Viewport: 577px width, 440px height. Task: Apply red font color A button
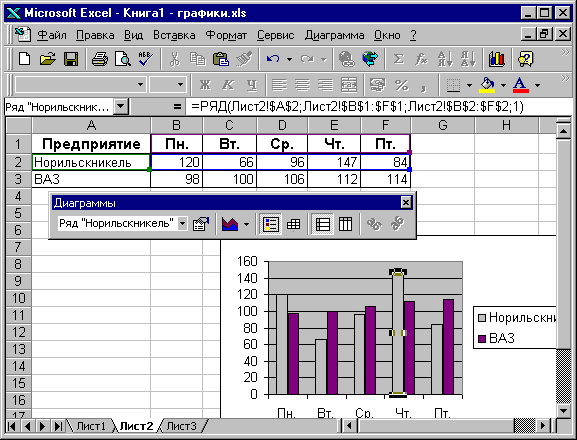(521, 85)
